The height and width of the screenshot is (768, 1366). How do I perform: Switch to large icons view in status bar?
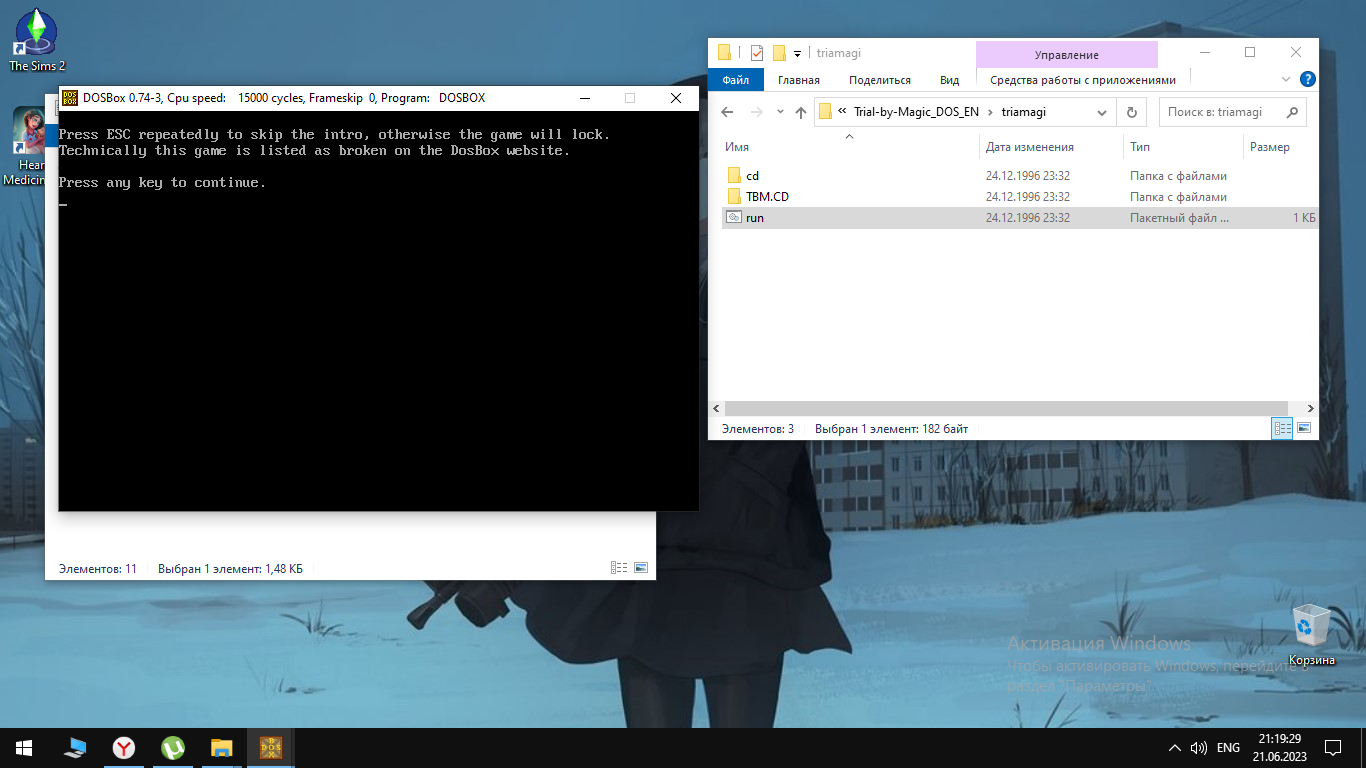pyautogui.click(x=1303, y=429)
